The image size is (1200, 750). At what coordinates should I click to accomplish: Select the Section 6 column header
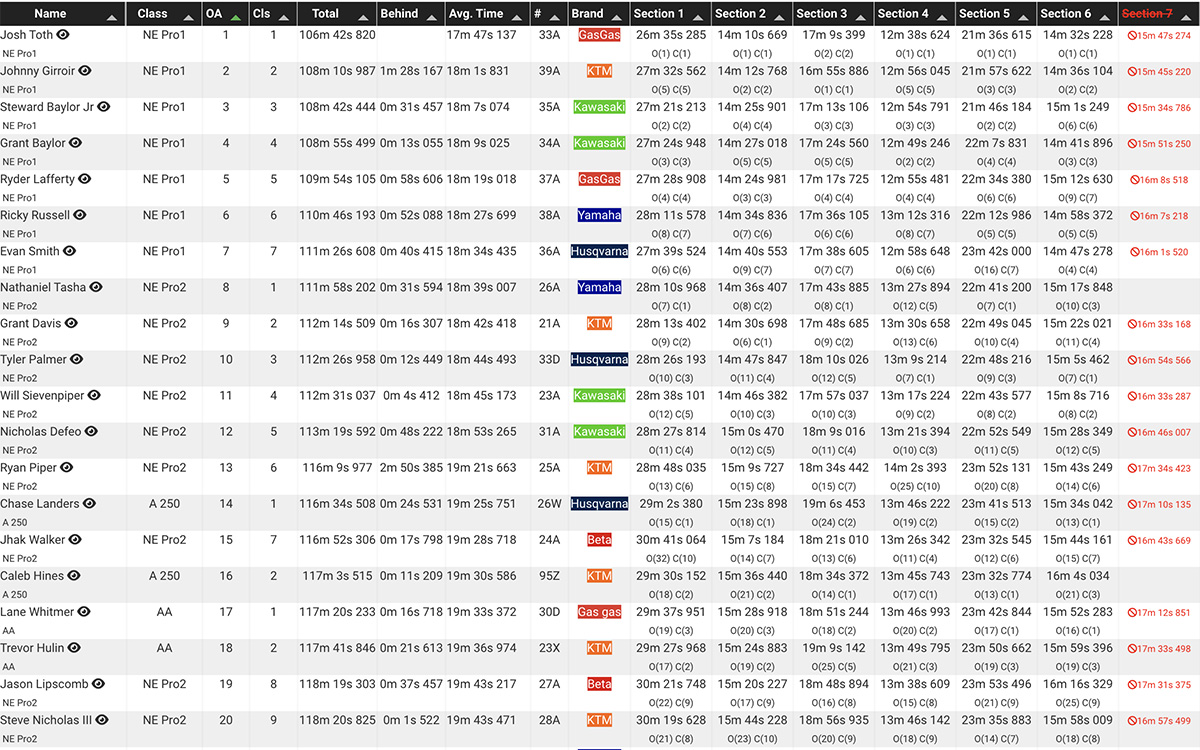pyautogui.click(x=1077, y=13)
